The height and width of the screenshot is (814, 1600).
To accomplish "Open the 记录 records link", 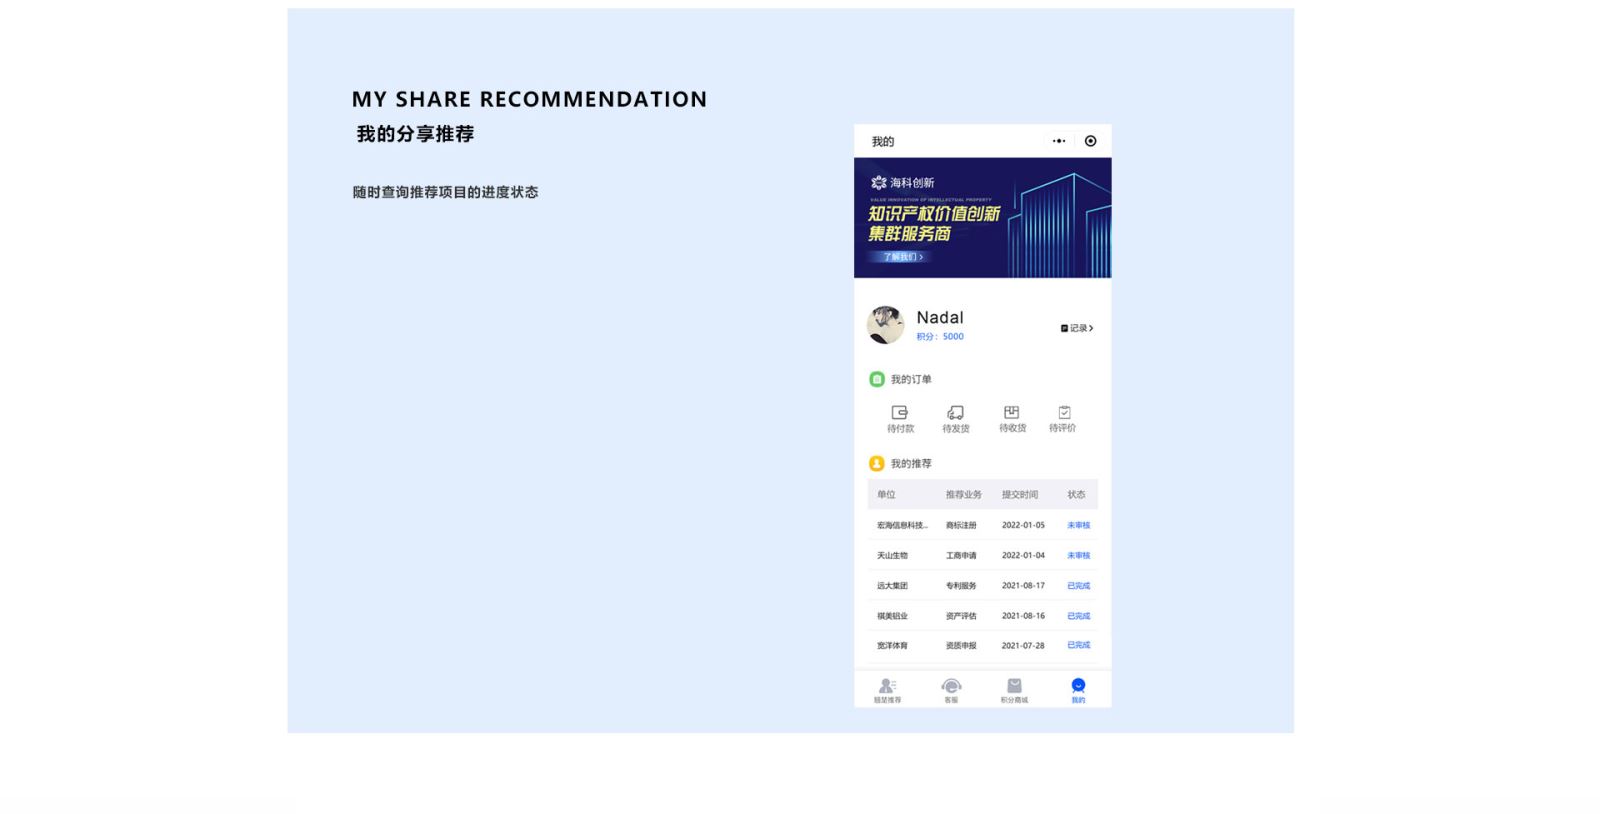I will pos(1077,328).
